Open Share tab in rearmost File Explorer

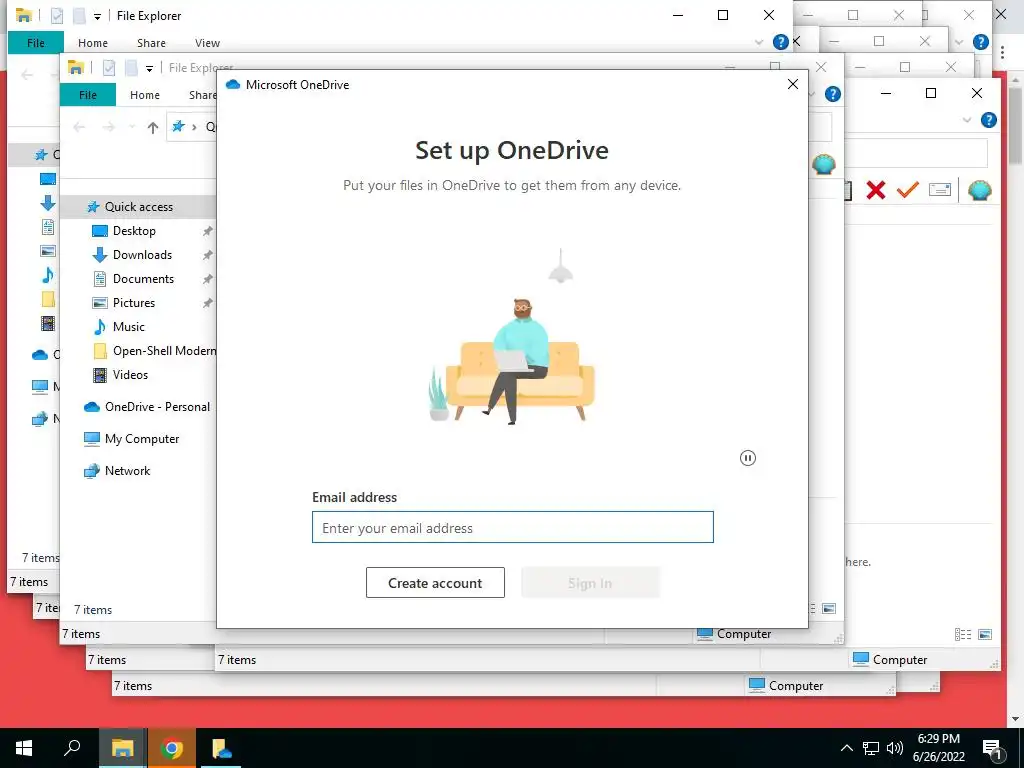pyautogui.click(x=151, y=43)
